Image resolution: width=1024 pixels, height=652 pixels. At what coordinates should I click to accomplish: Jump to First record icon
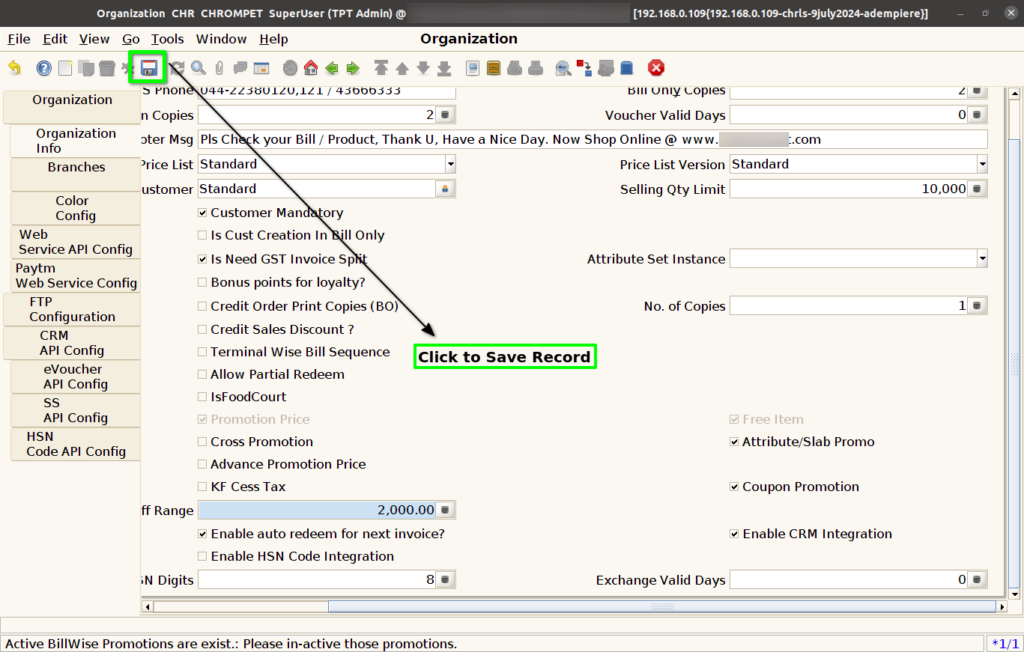[381, 68]
